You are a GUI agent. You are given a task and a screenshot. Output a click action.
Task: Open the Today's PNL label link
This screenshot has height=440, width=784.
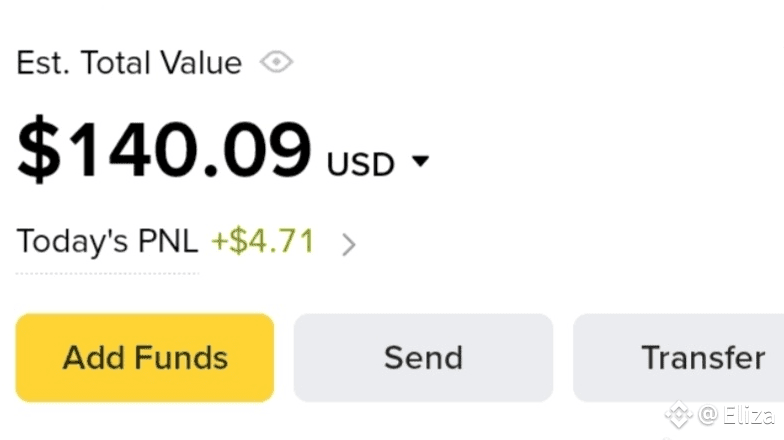click(107, 242)
